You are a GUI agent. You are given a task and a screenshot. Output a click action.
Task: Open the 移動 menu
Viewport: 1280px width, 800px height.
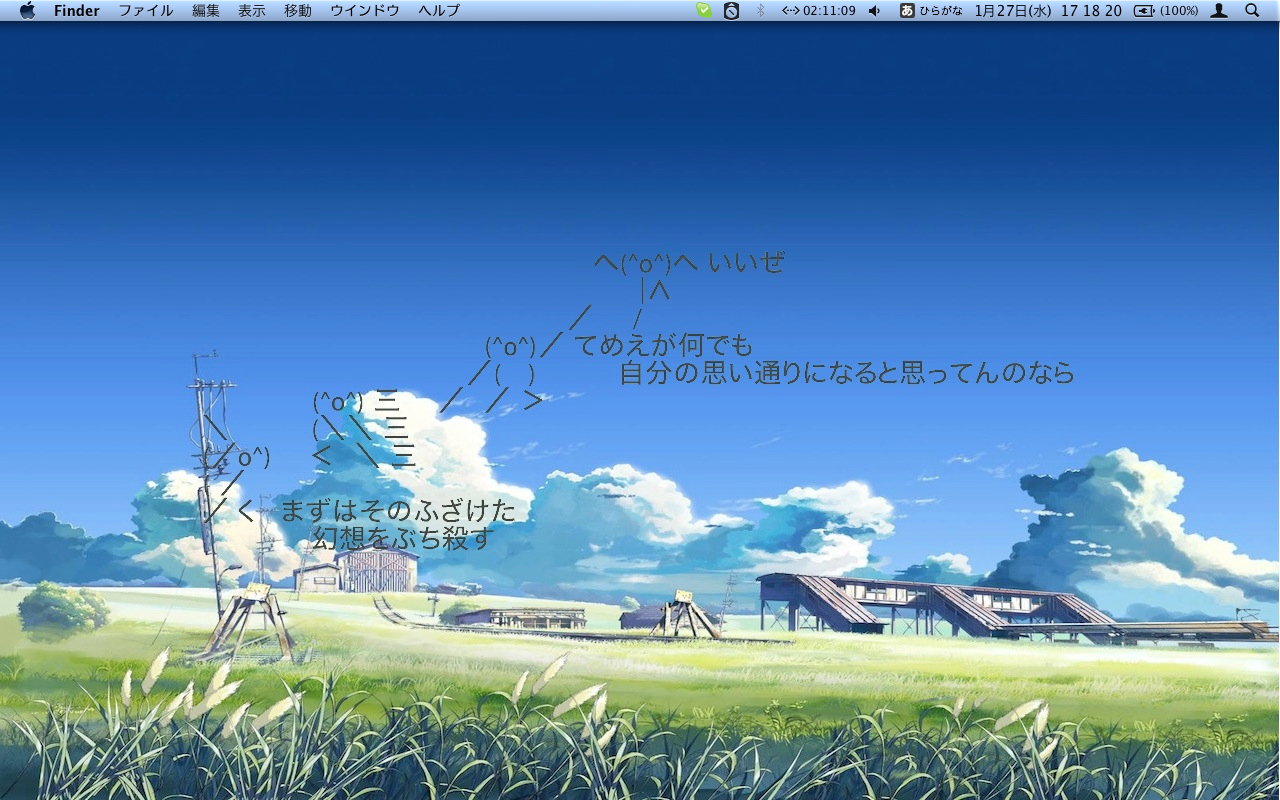coord(298,11)
